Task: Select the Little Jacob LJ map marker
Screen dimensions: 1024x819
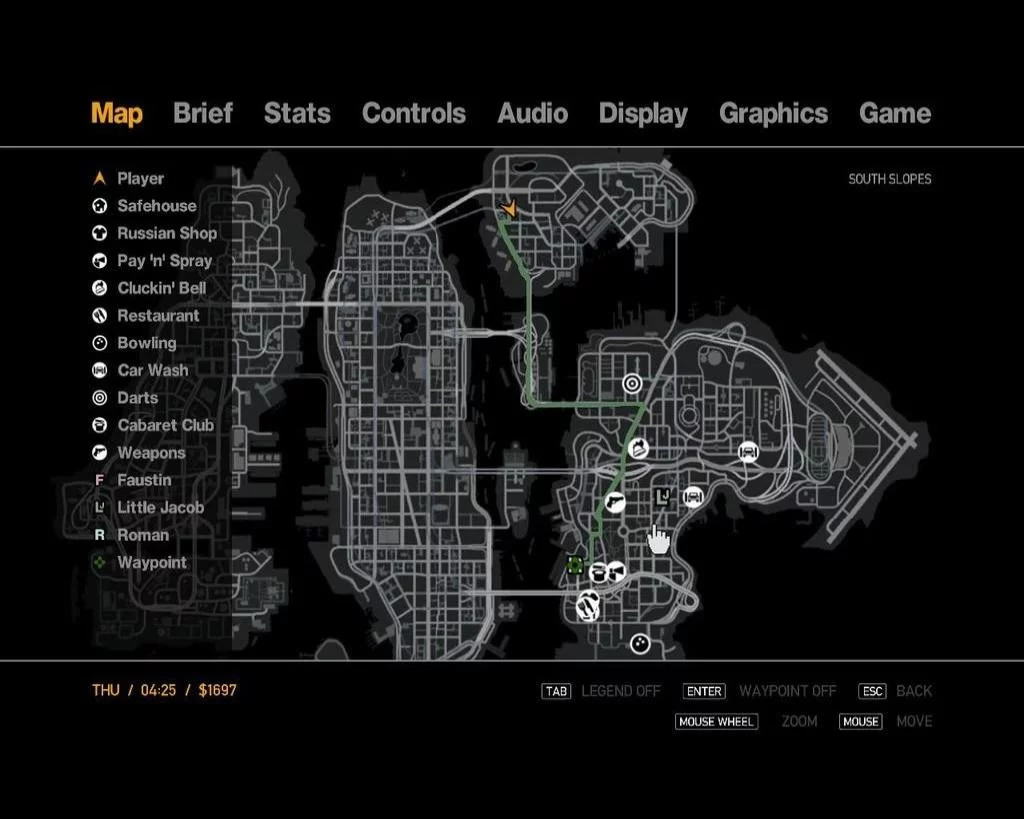Action: point(664,497)
